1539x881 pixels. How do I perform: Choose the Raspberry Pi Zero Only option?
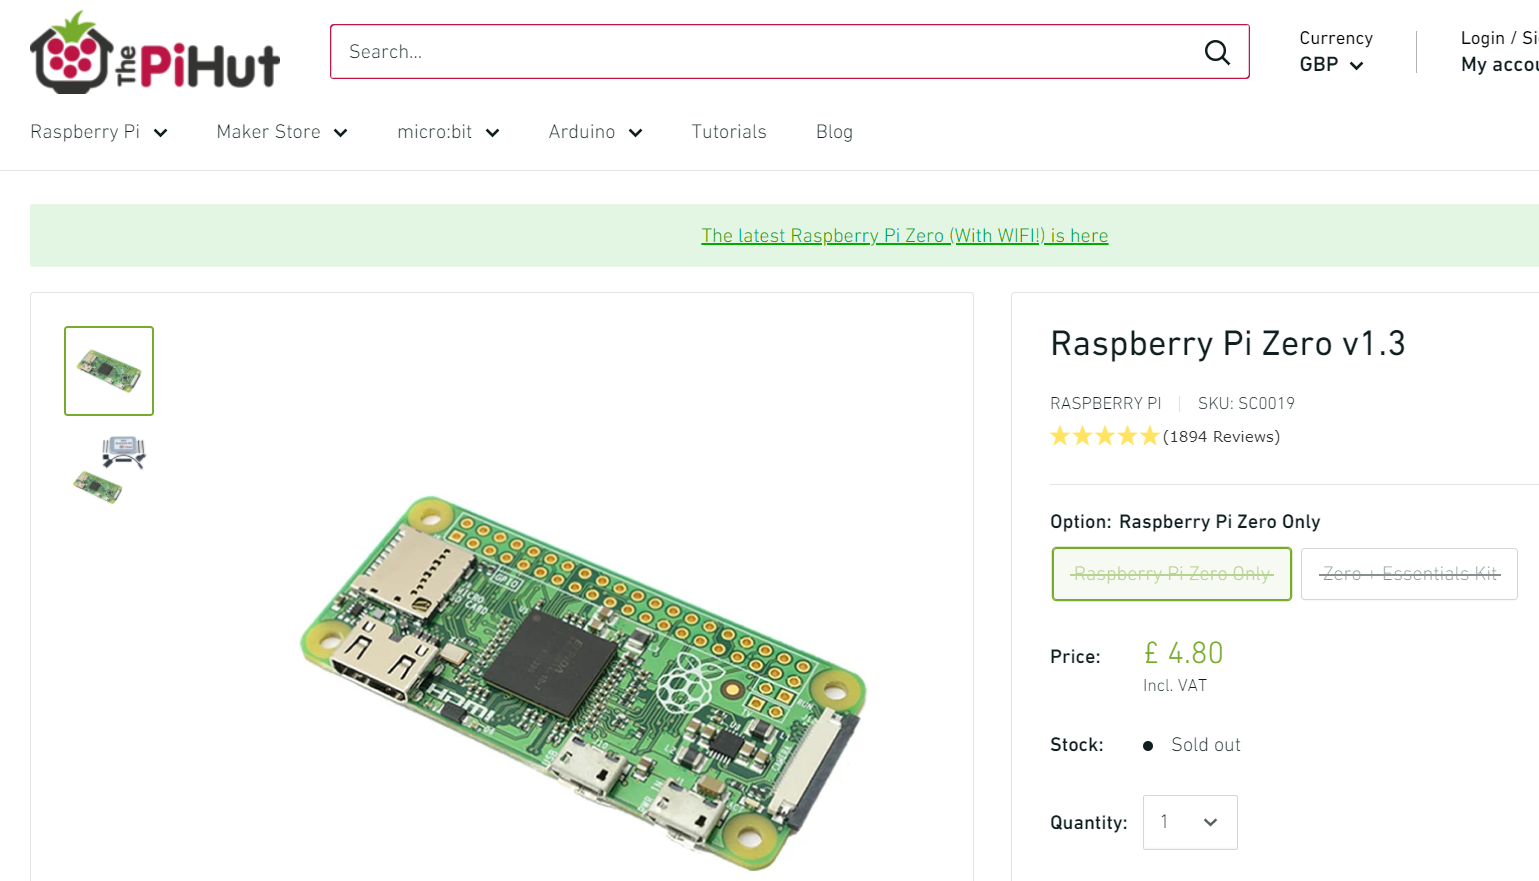point(1171,574)
